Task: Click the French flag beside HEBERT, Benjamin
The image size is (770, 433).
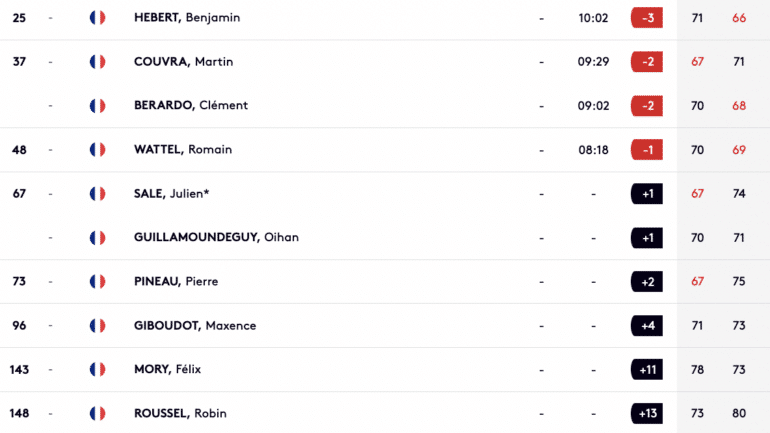Action: tap(97, 18)
